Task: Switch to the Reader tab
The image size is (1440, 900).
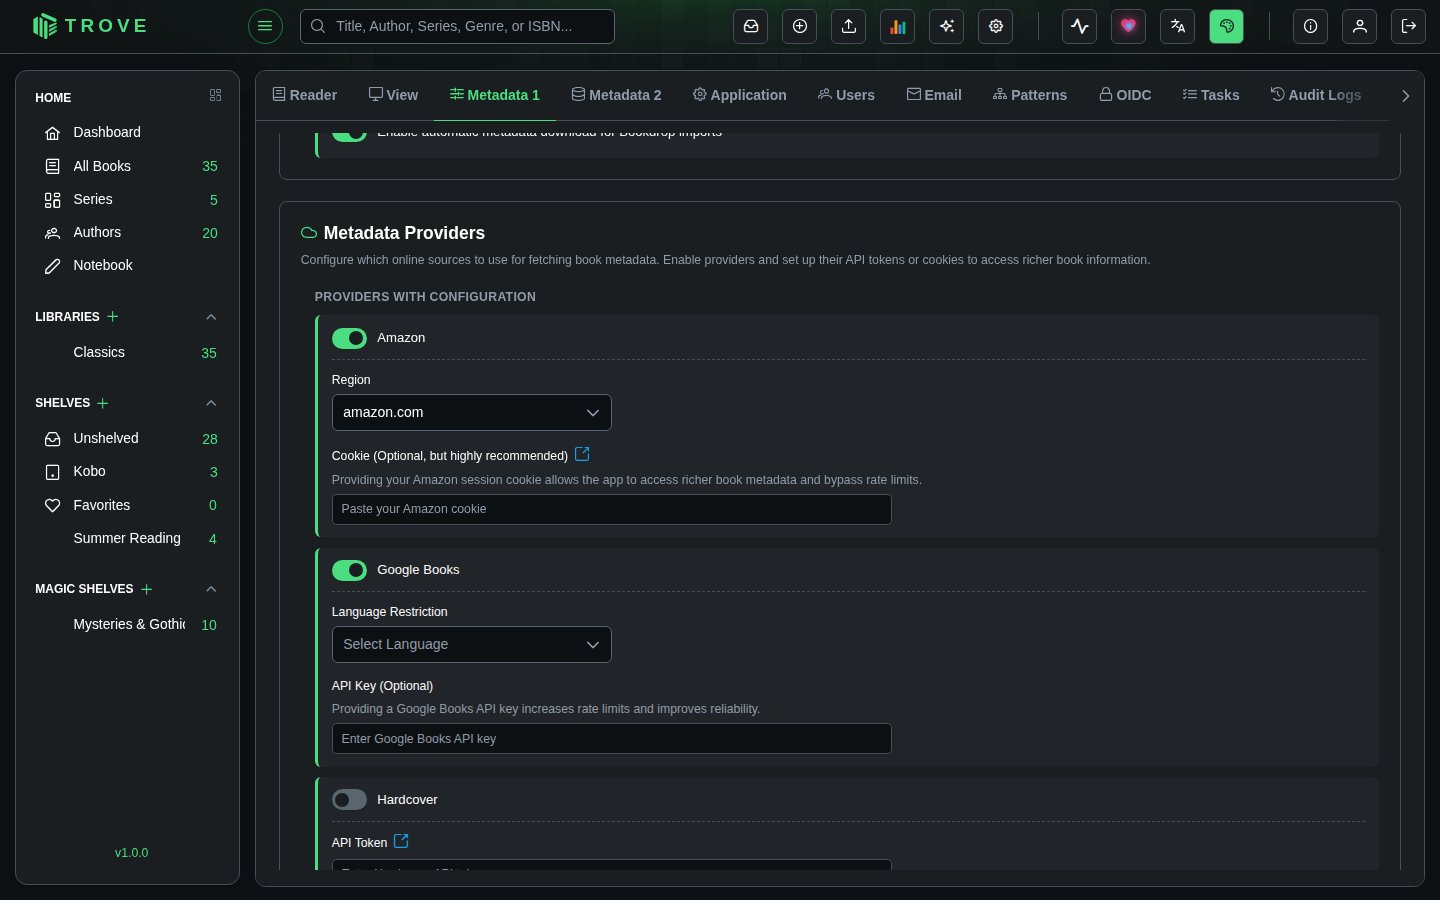Action: (305, 95)
